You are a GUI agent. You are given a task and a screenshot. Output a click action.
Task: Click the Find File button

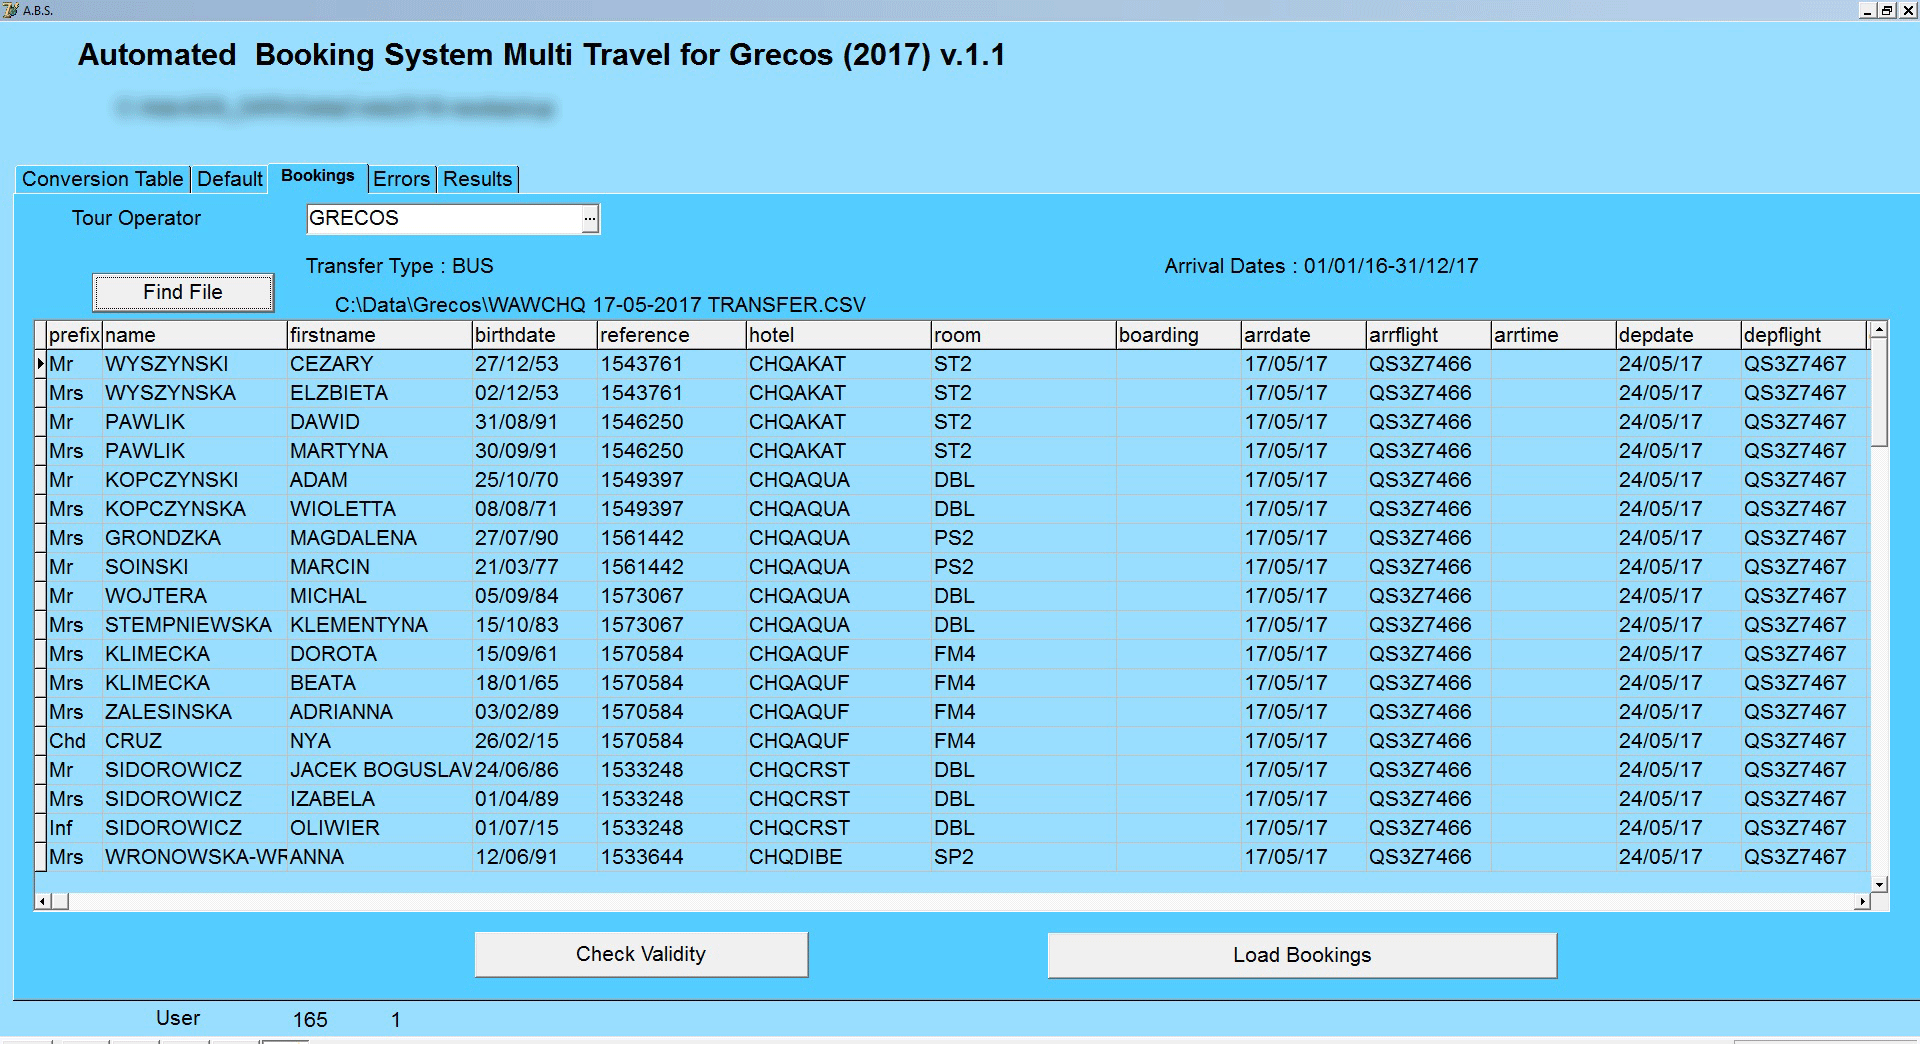[182, 291]
